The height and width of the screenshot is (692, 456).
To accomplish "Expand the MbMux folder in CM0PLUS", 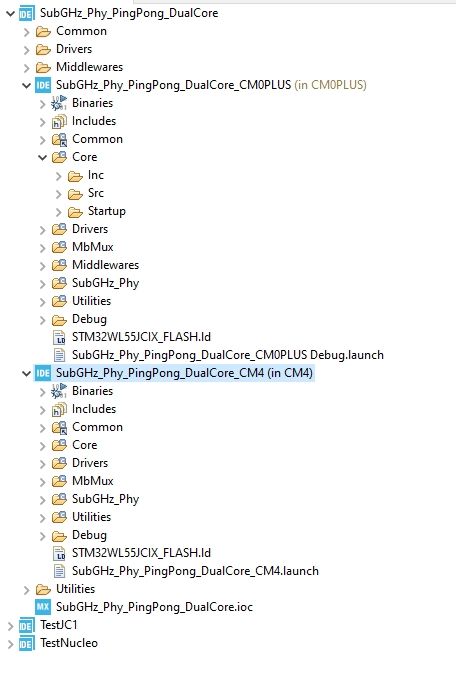I will [42, 248].
